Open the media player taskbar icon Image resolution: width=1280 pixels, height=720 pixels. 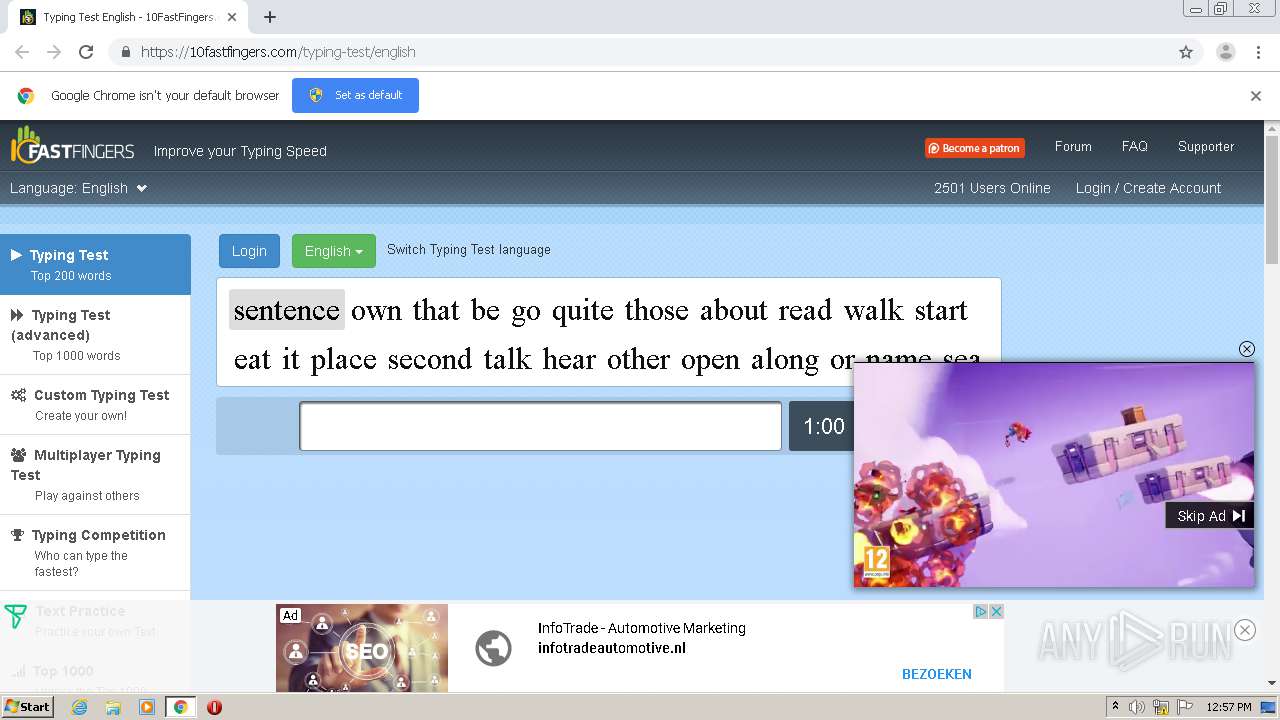click(x=147, y=707)
